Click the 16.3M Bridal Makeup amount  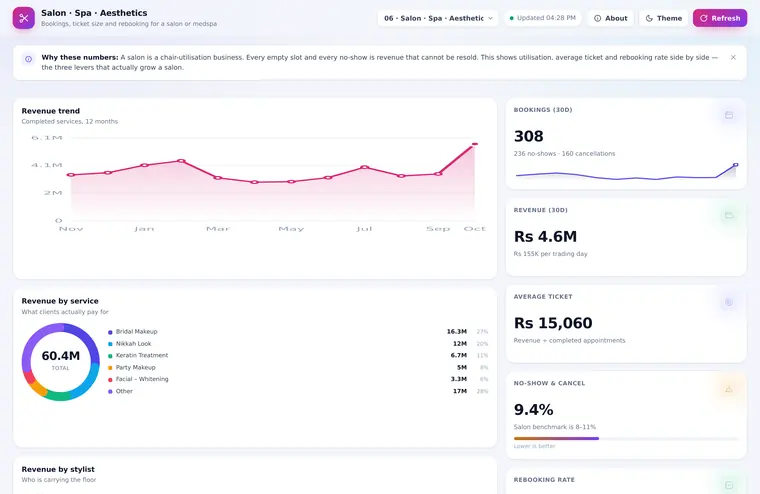click(457, 332)
